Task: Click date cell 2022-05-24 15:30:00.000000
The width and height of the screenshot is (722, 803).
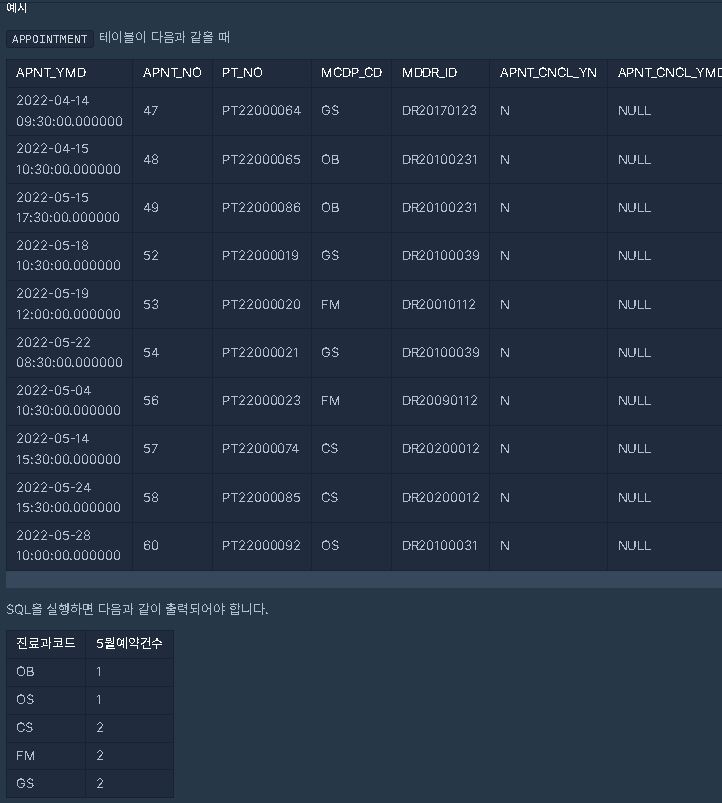Action: [68, 497]
